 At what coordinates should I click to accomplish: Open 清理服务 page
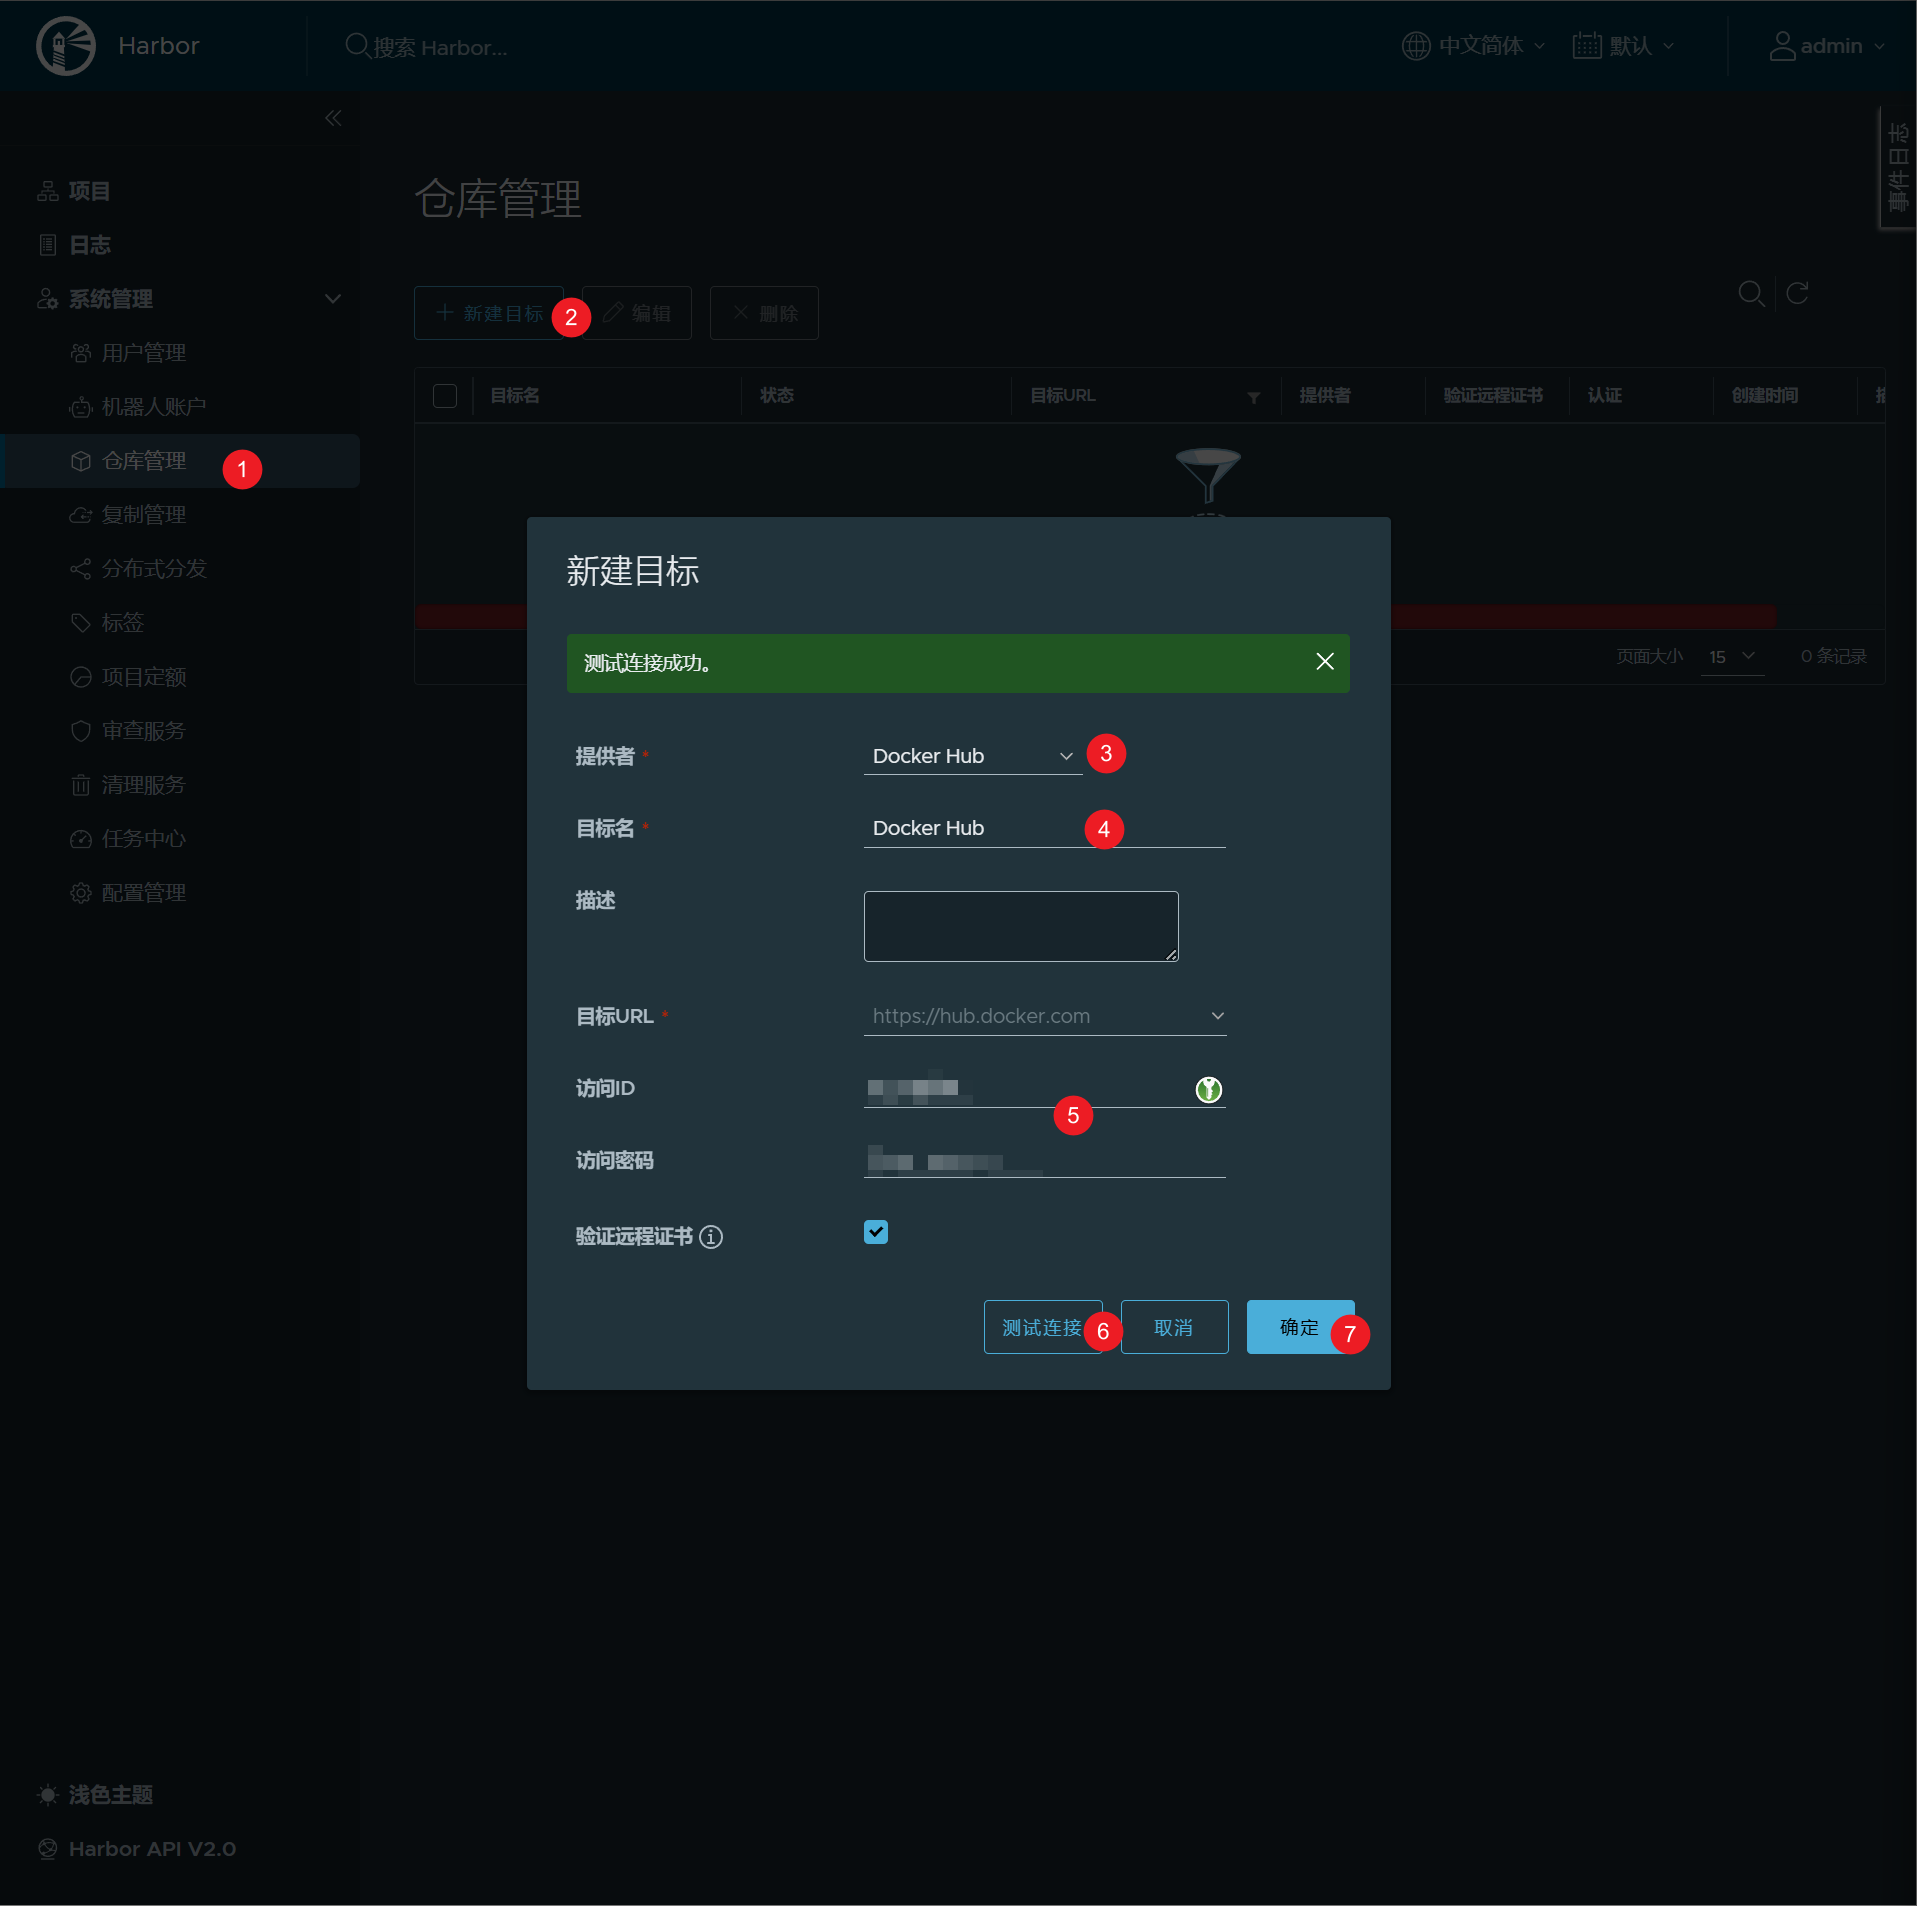pyautogui.click(x=144, y=785)
